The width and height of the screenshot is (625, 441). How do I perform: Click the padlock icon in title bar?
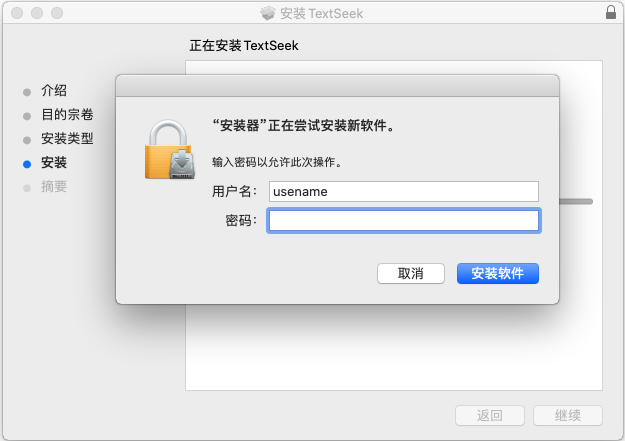point(611,12)
